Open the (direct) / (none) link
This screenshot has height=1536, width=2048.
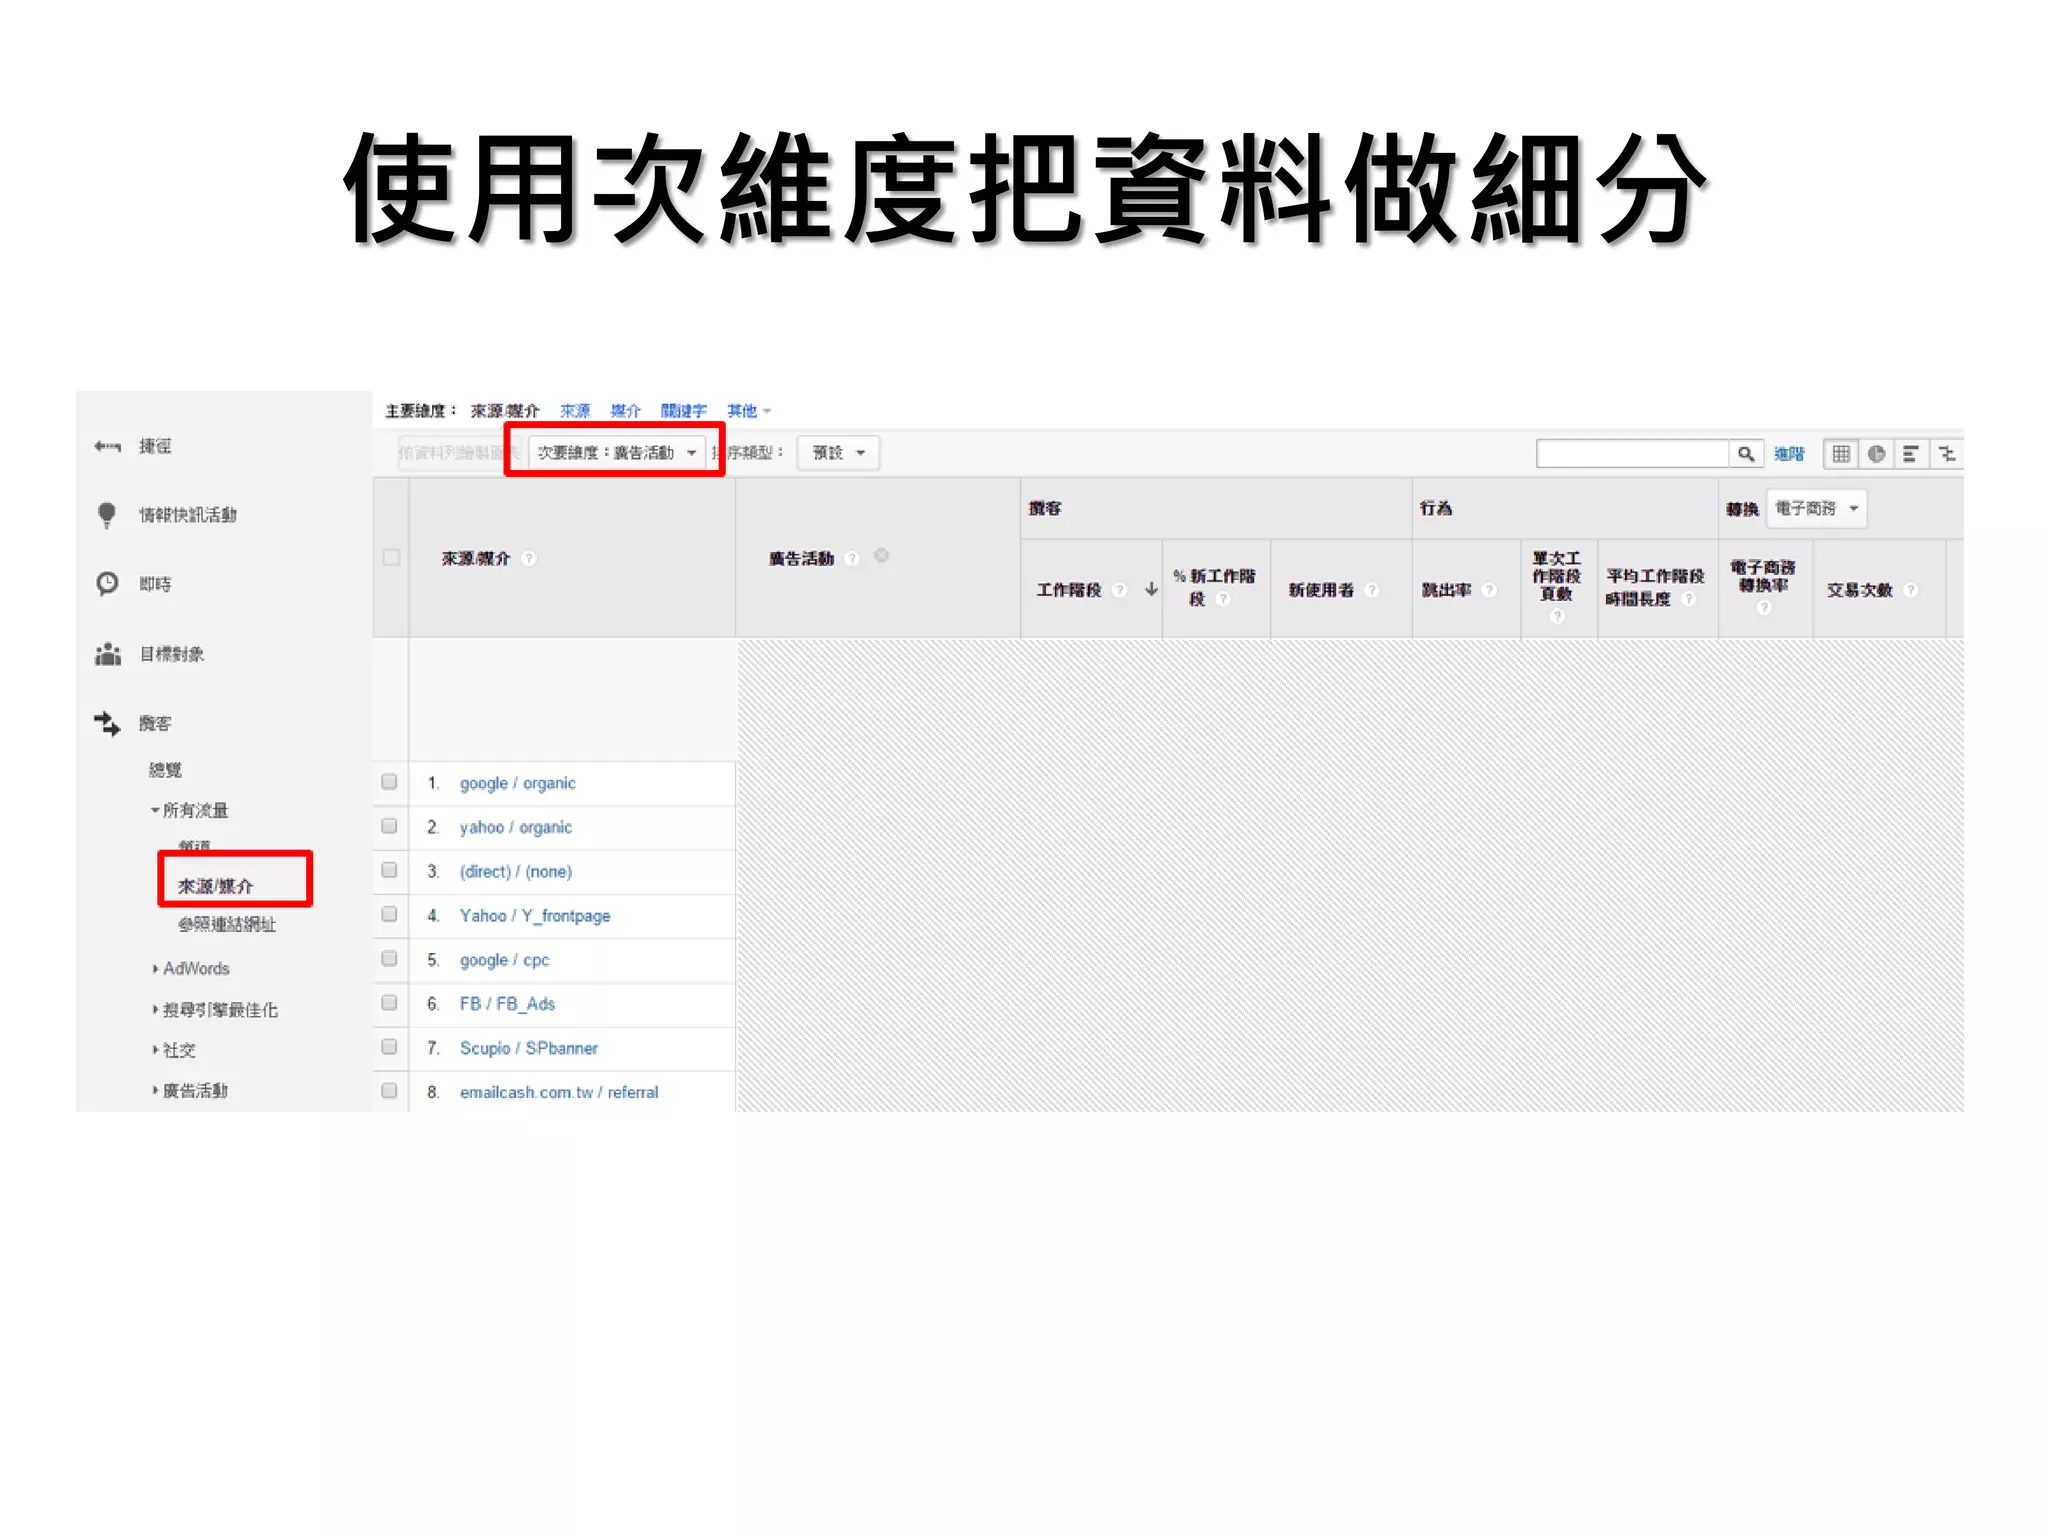tap(515, 871)
